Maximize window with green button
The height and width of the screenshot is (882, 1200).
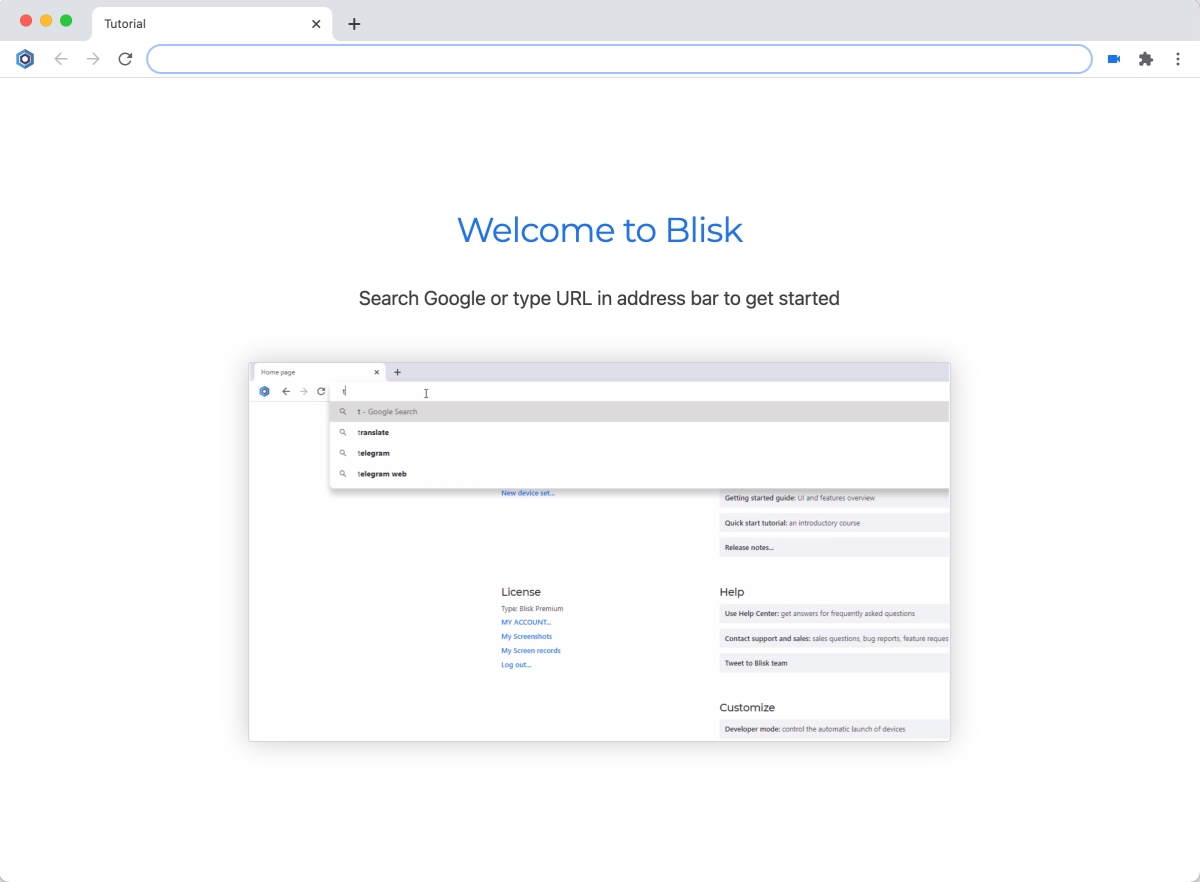click(x=66, y=21)
